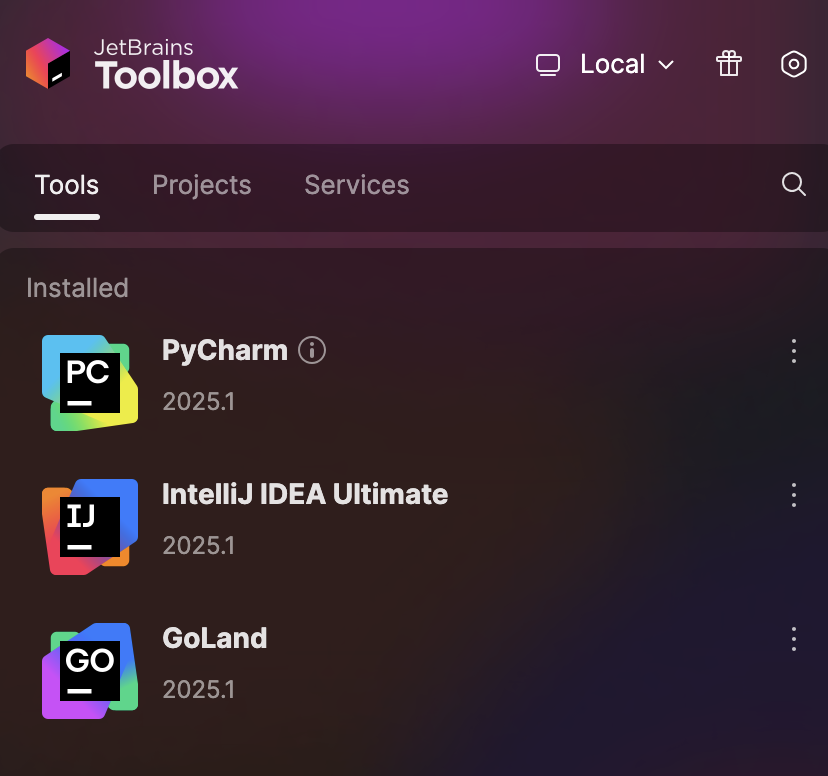
Task: Switch to the Projects tab
Action: [202, 185]
